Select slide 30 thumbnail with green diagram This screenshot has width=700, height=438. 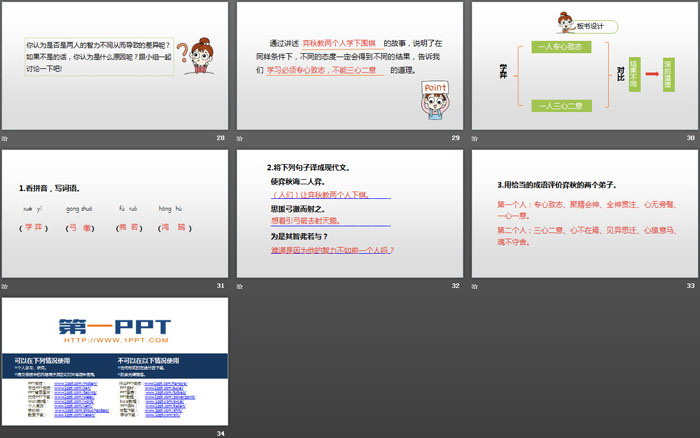585,66
